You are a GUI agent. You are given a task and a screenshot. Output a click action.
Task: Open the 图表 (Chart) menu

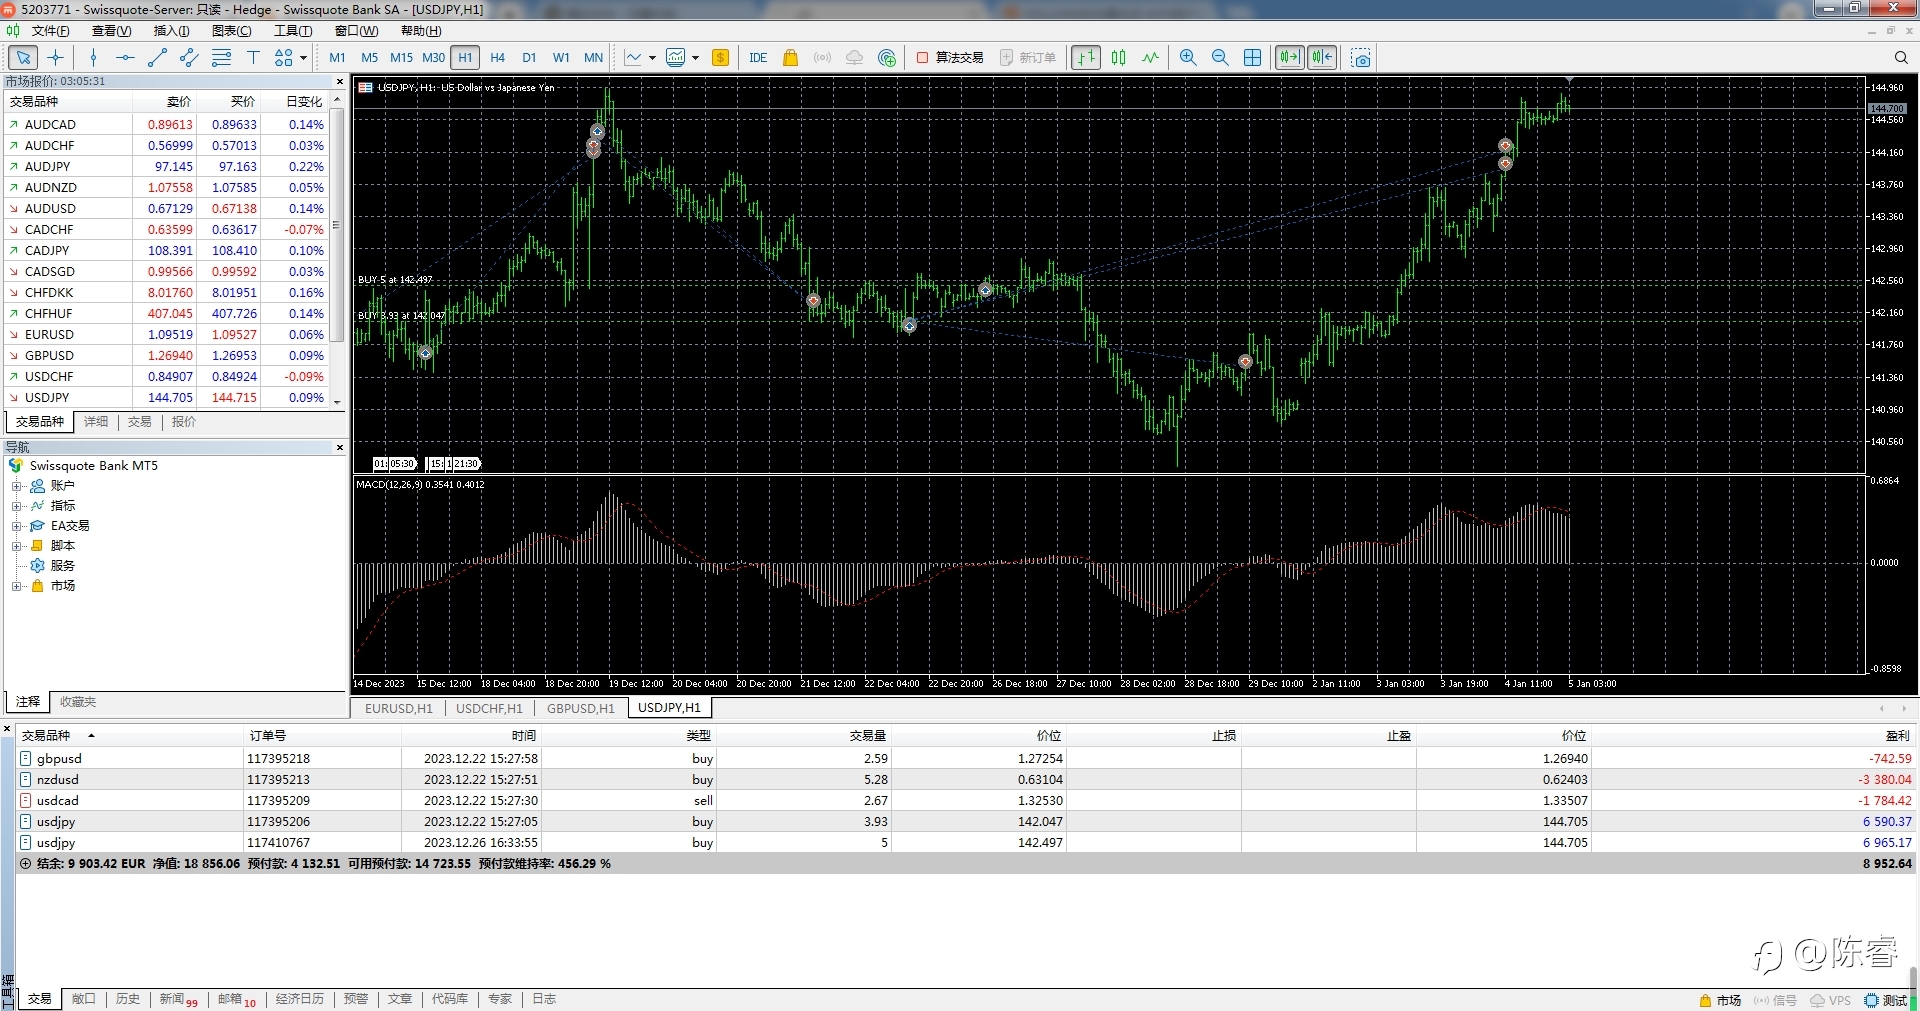pyautogui.click(x=231, y=31)
